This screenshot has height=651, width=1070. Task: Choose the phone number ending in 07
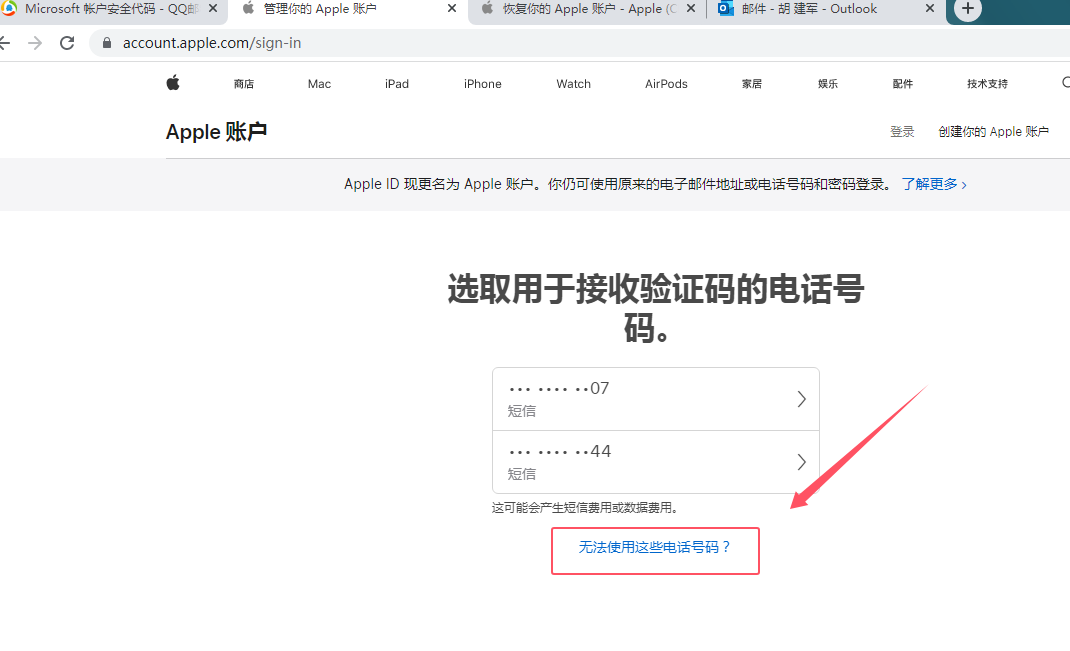pyautogui.click(x=656, y=399)
